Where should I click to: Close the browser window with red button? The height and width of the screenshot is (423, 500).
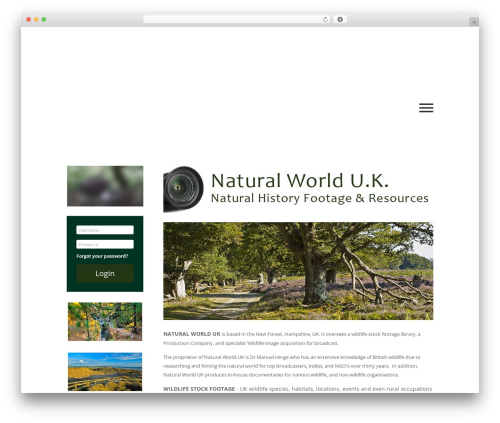(29, 19)
